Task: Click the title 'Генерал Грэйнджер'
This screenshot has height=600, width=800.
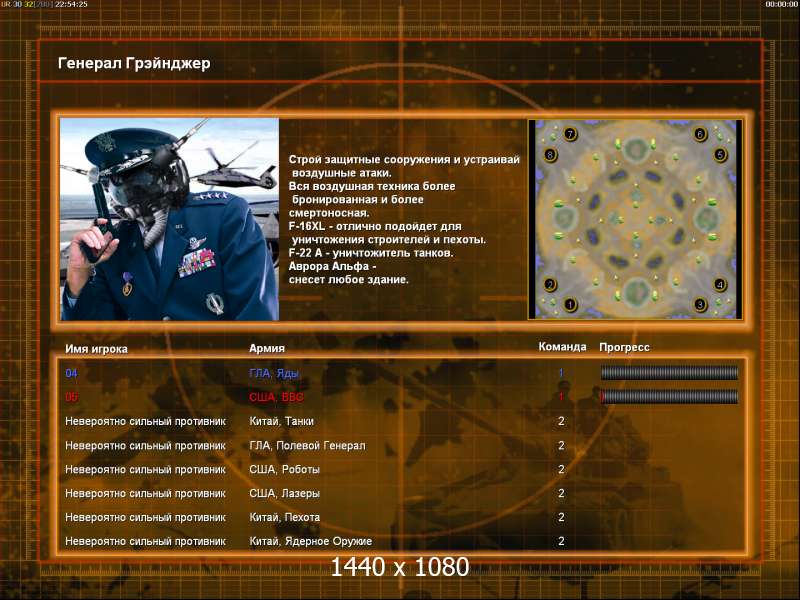Action: click(134, 63)
